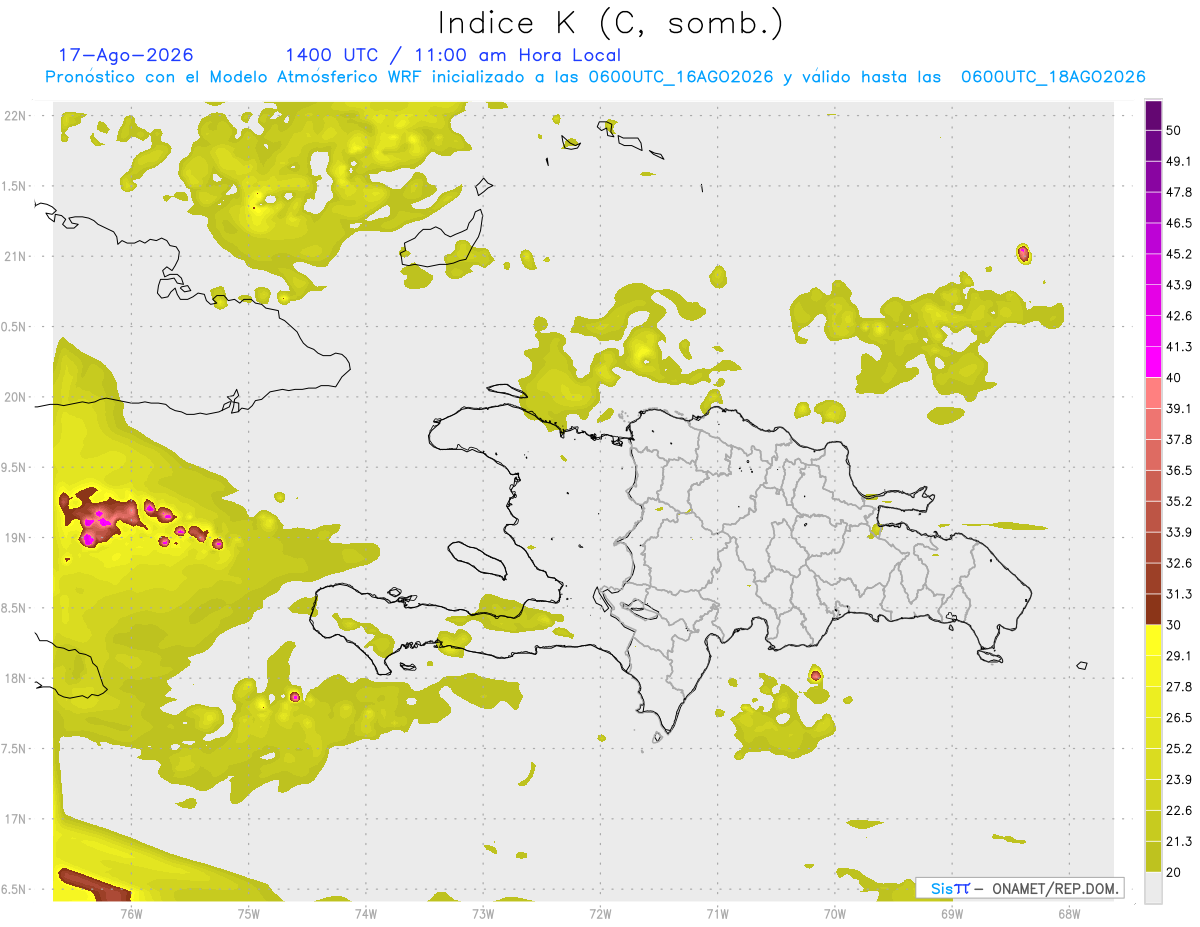Viewport: 1200px width, 927px height.
Task: Select the date label "17-Ago-2026"
Action: click(126, 56)
